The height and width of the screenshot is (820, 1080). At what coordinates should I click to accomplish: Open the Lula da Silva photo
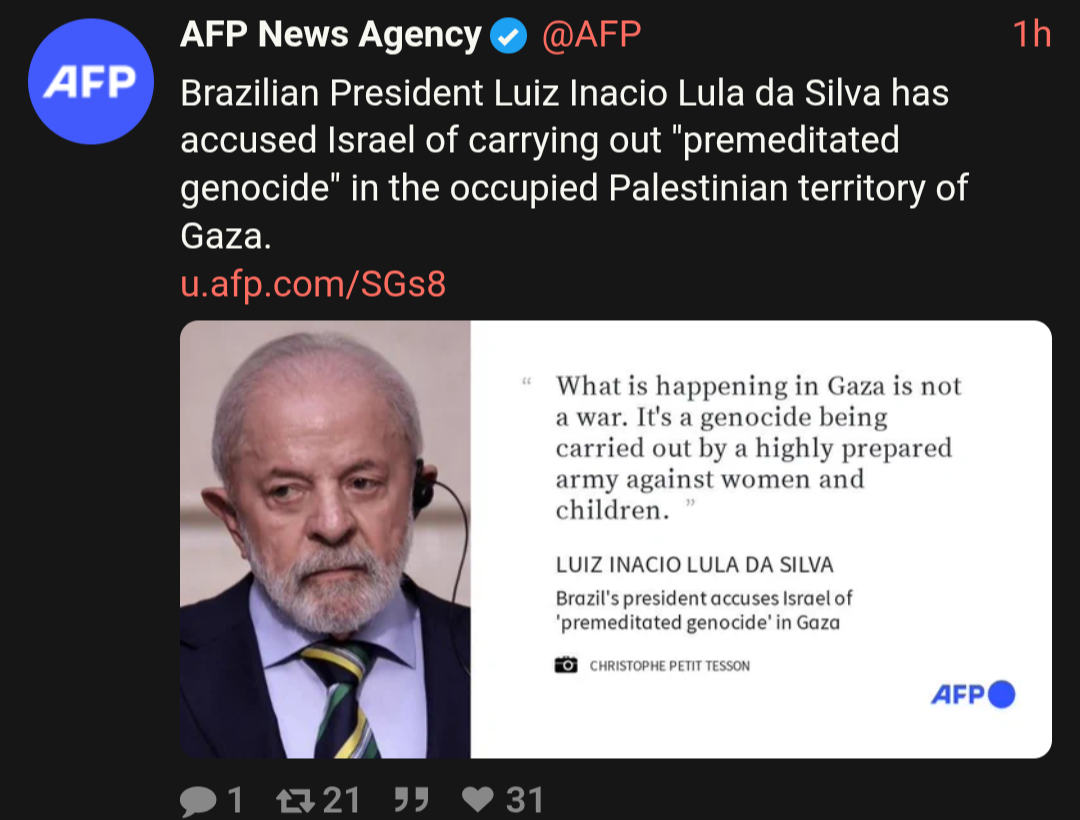(325, 539)
